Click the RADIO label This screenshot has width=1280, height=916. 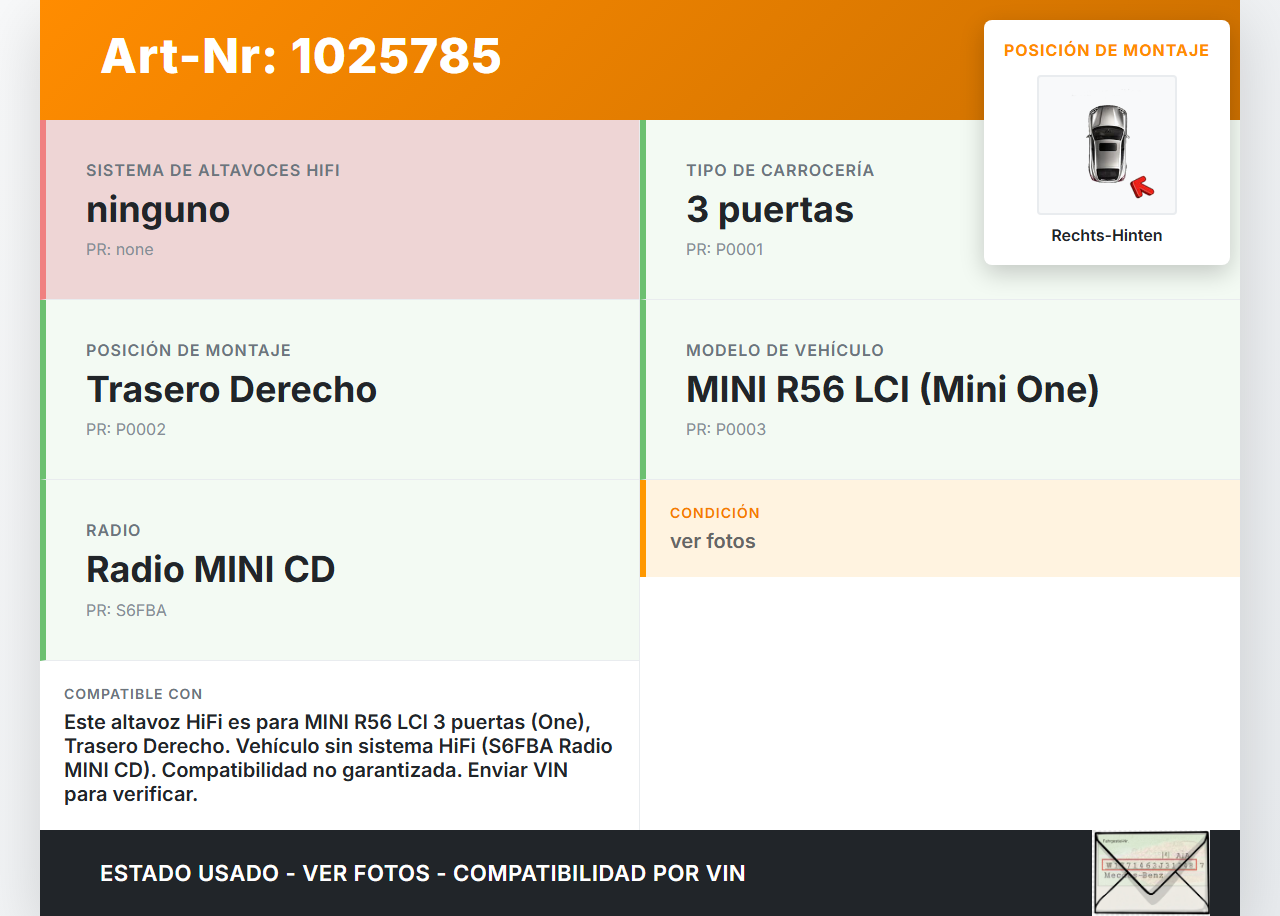(113, 530)
